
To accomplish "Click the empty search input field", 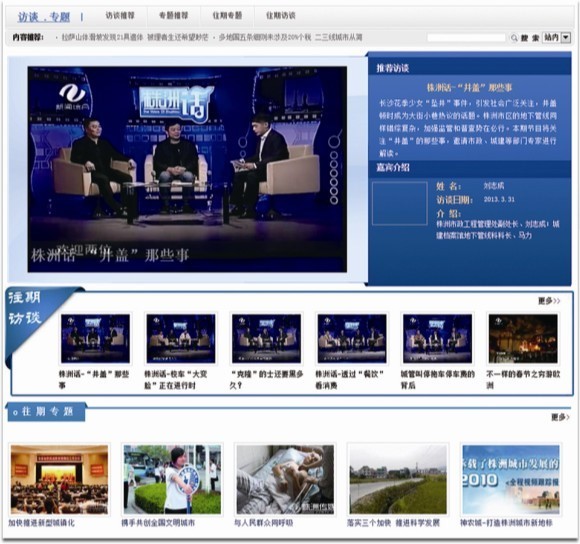I will [466, 38].
